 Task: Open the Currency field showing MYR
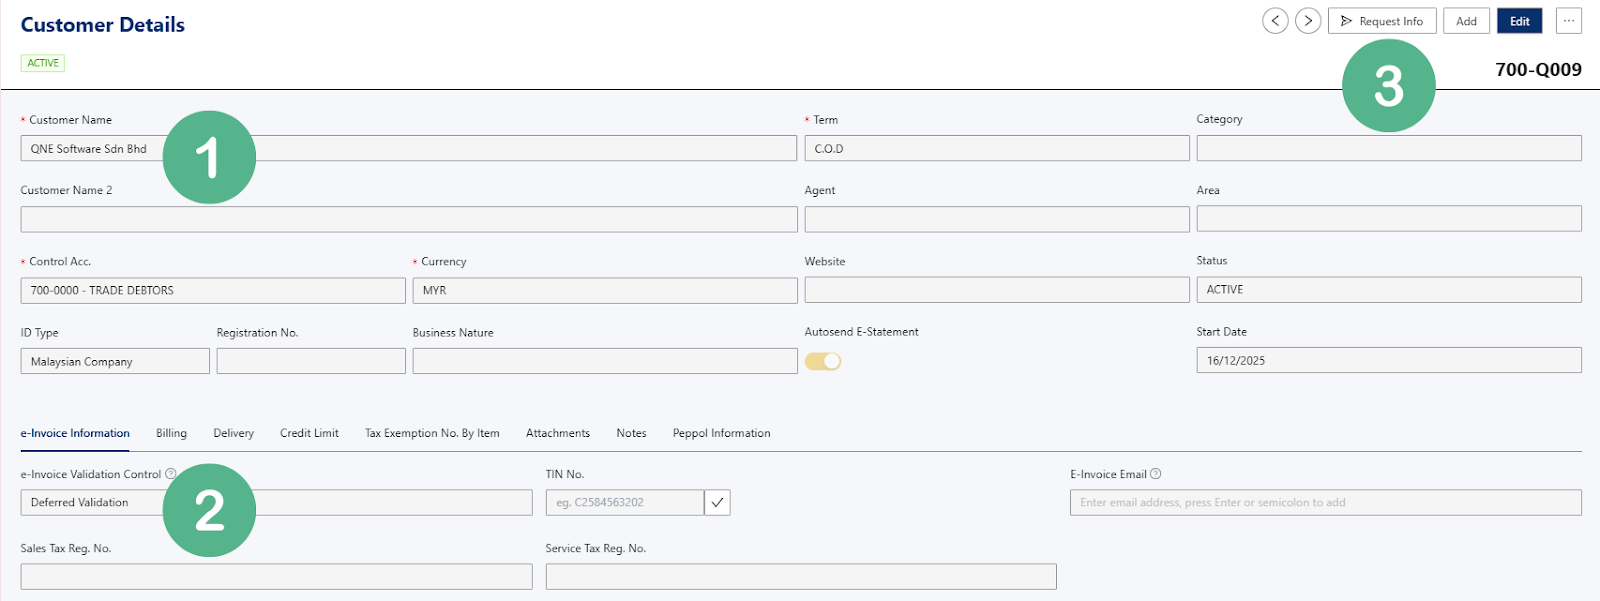604,290
